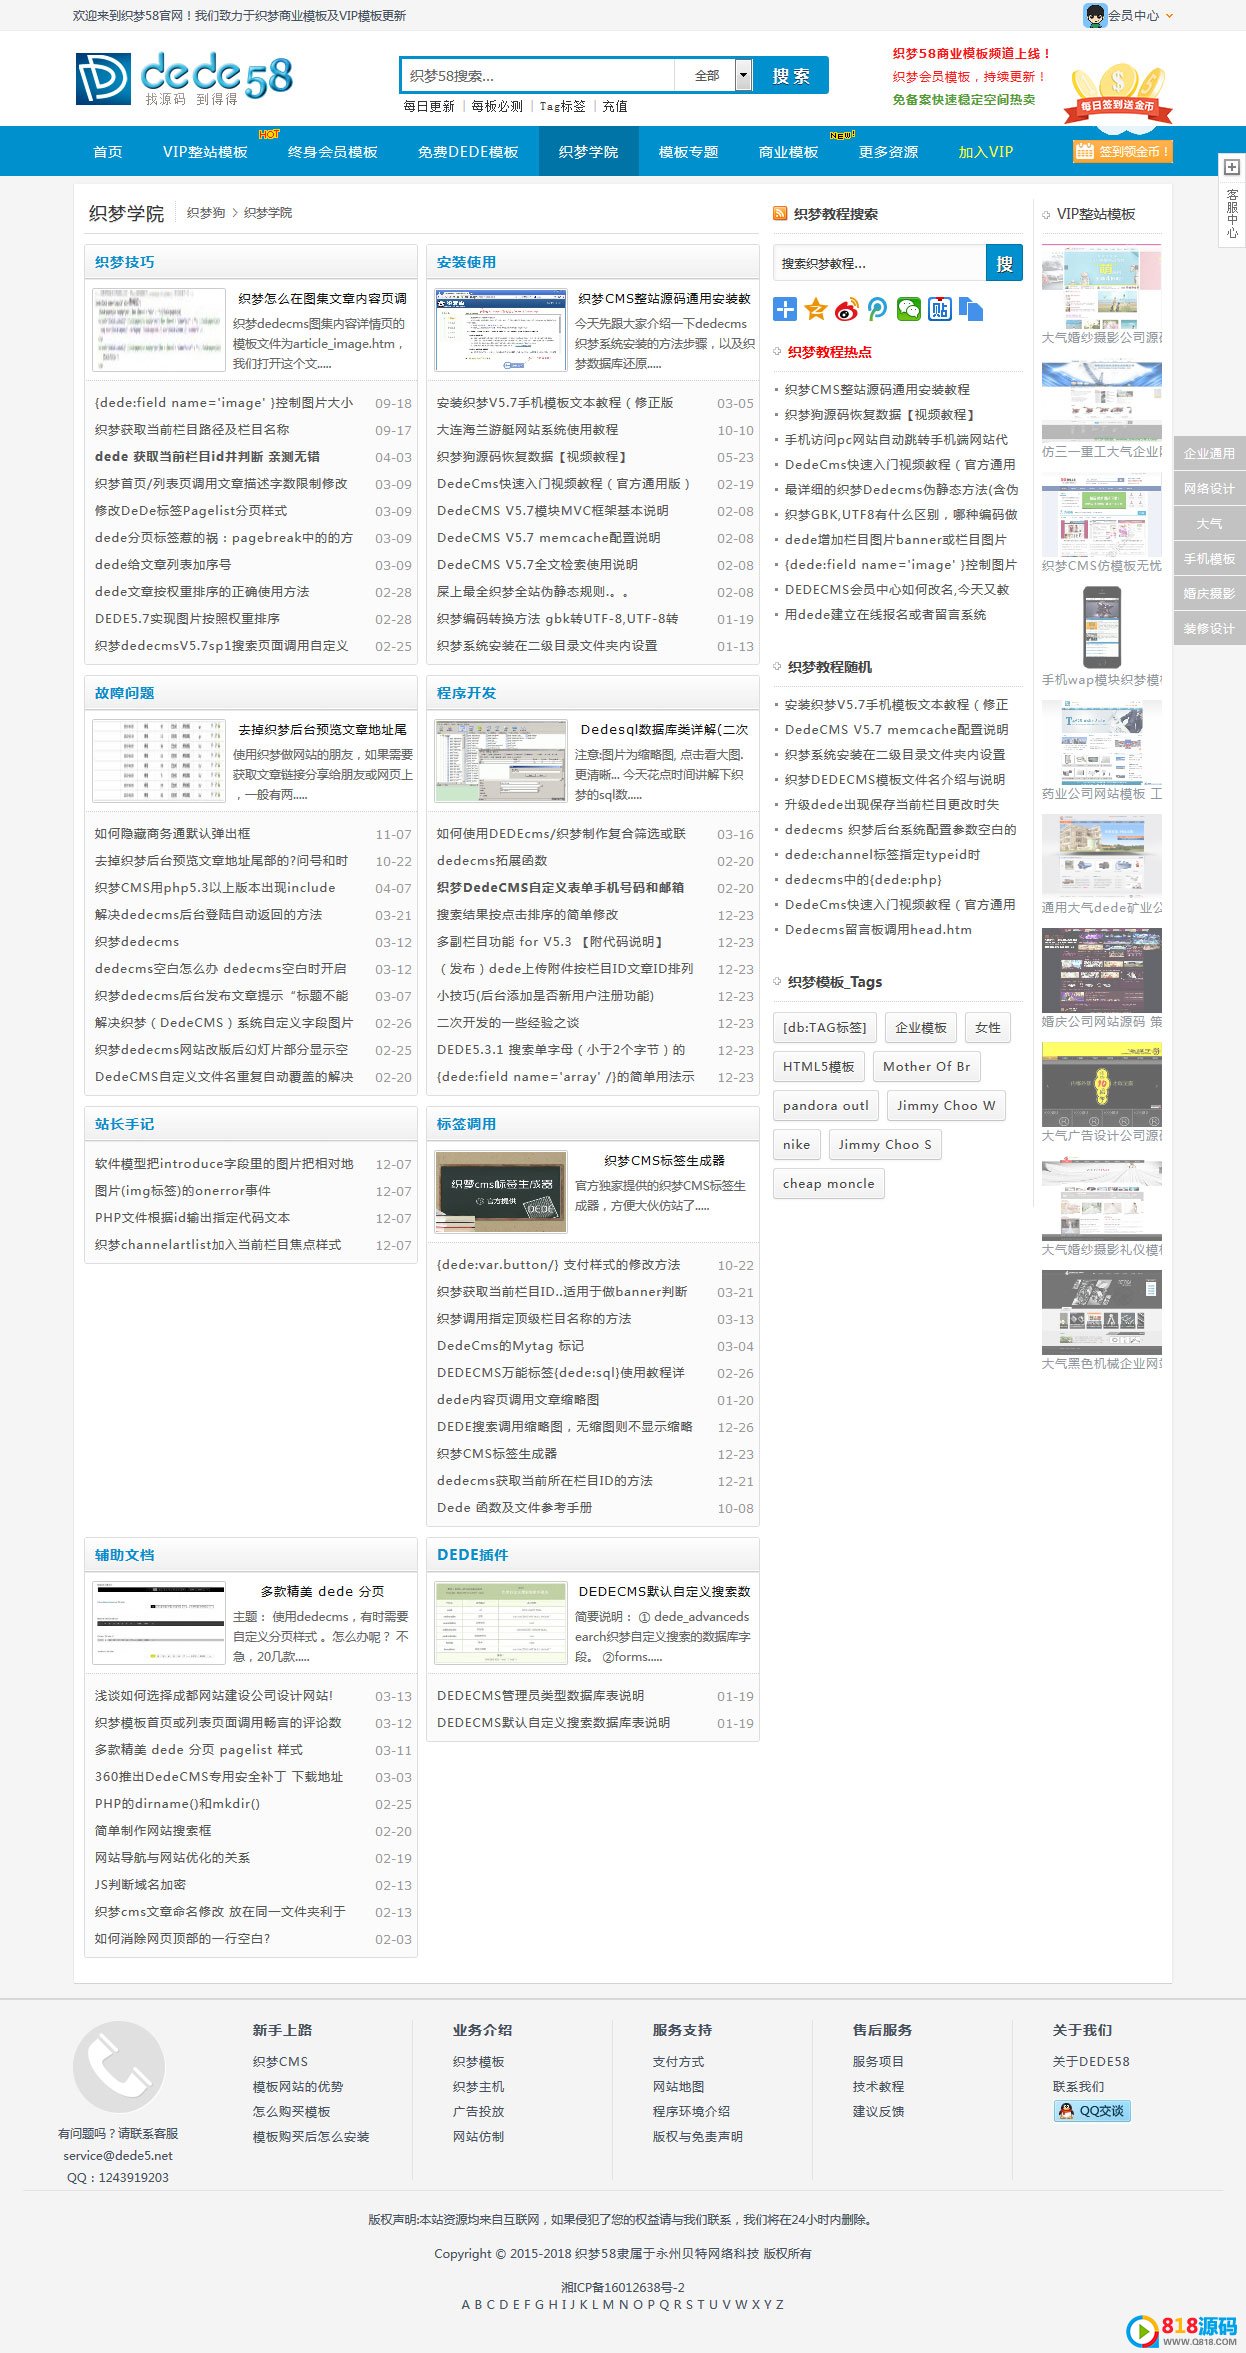Open the 织梦学院 navigation tab
The image size is (1246, 2353).
click(x=588, y=151)
